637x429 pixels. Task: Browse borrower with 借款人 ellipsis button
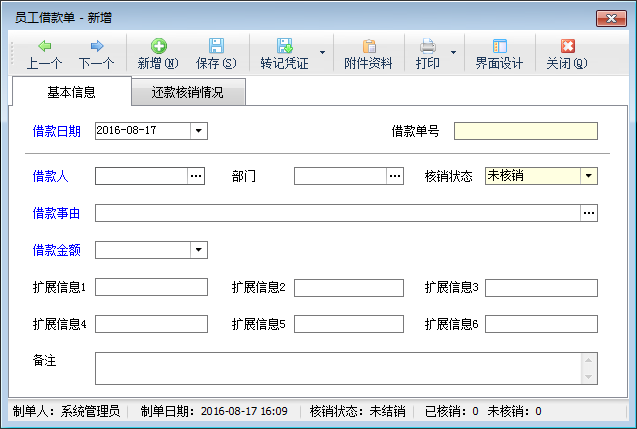(197, 176)
